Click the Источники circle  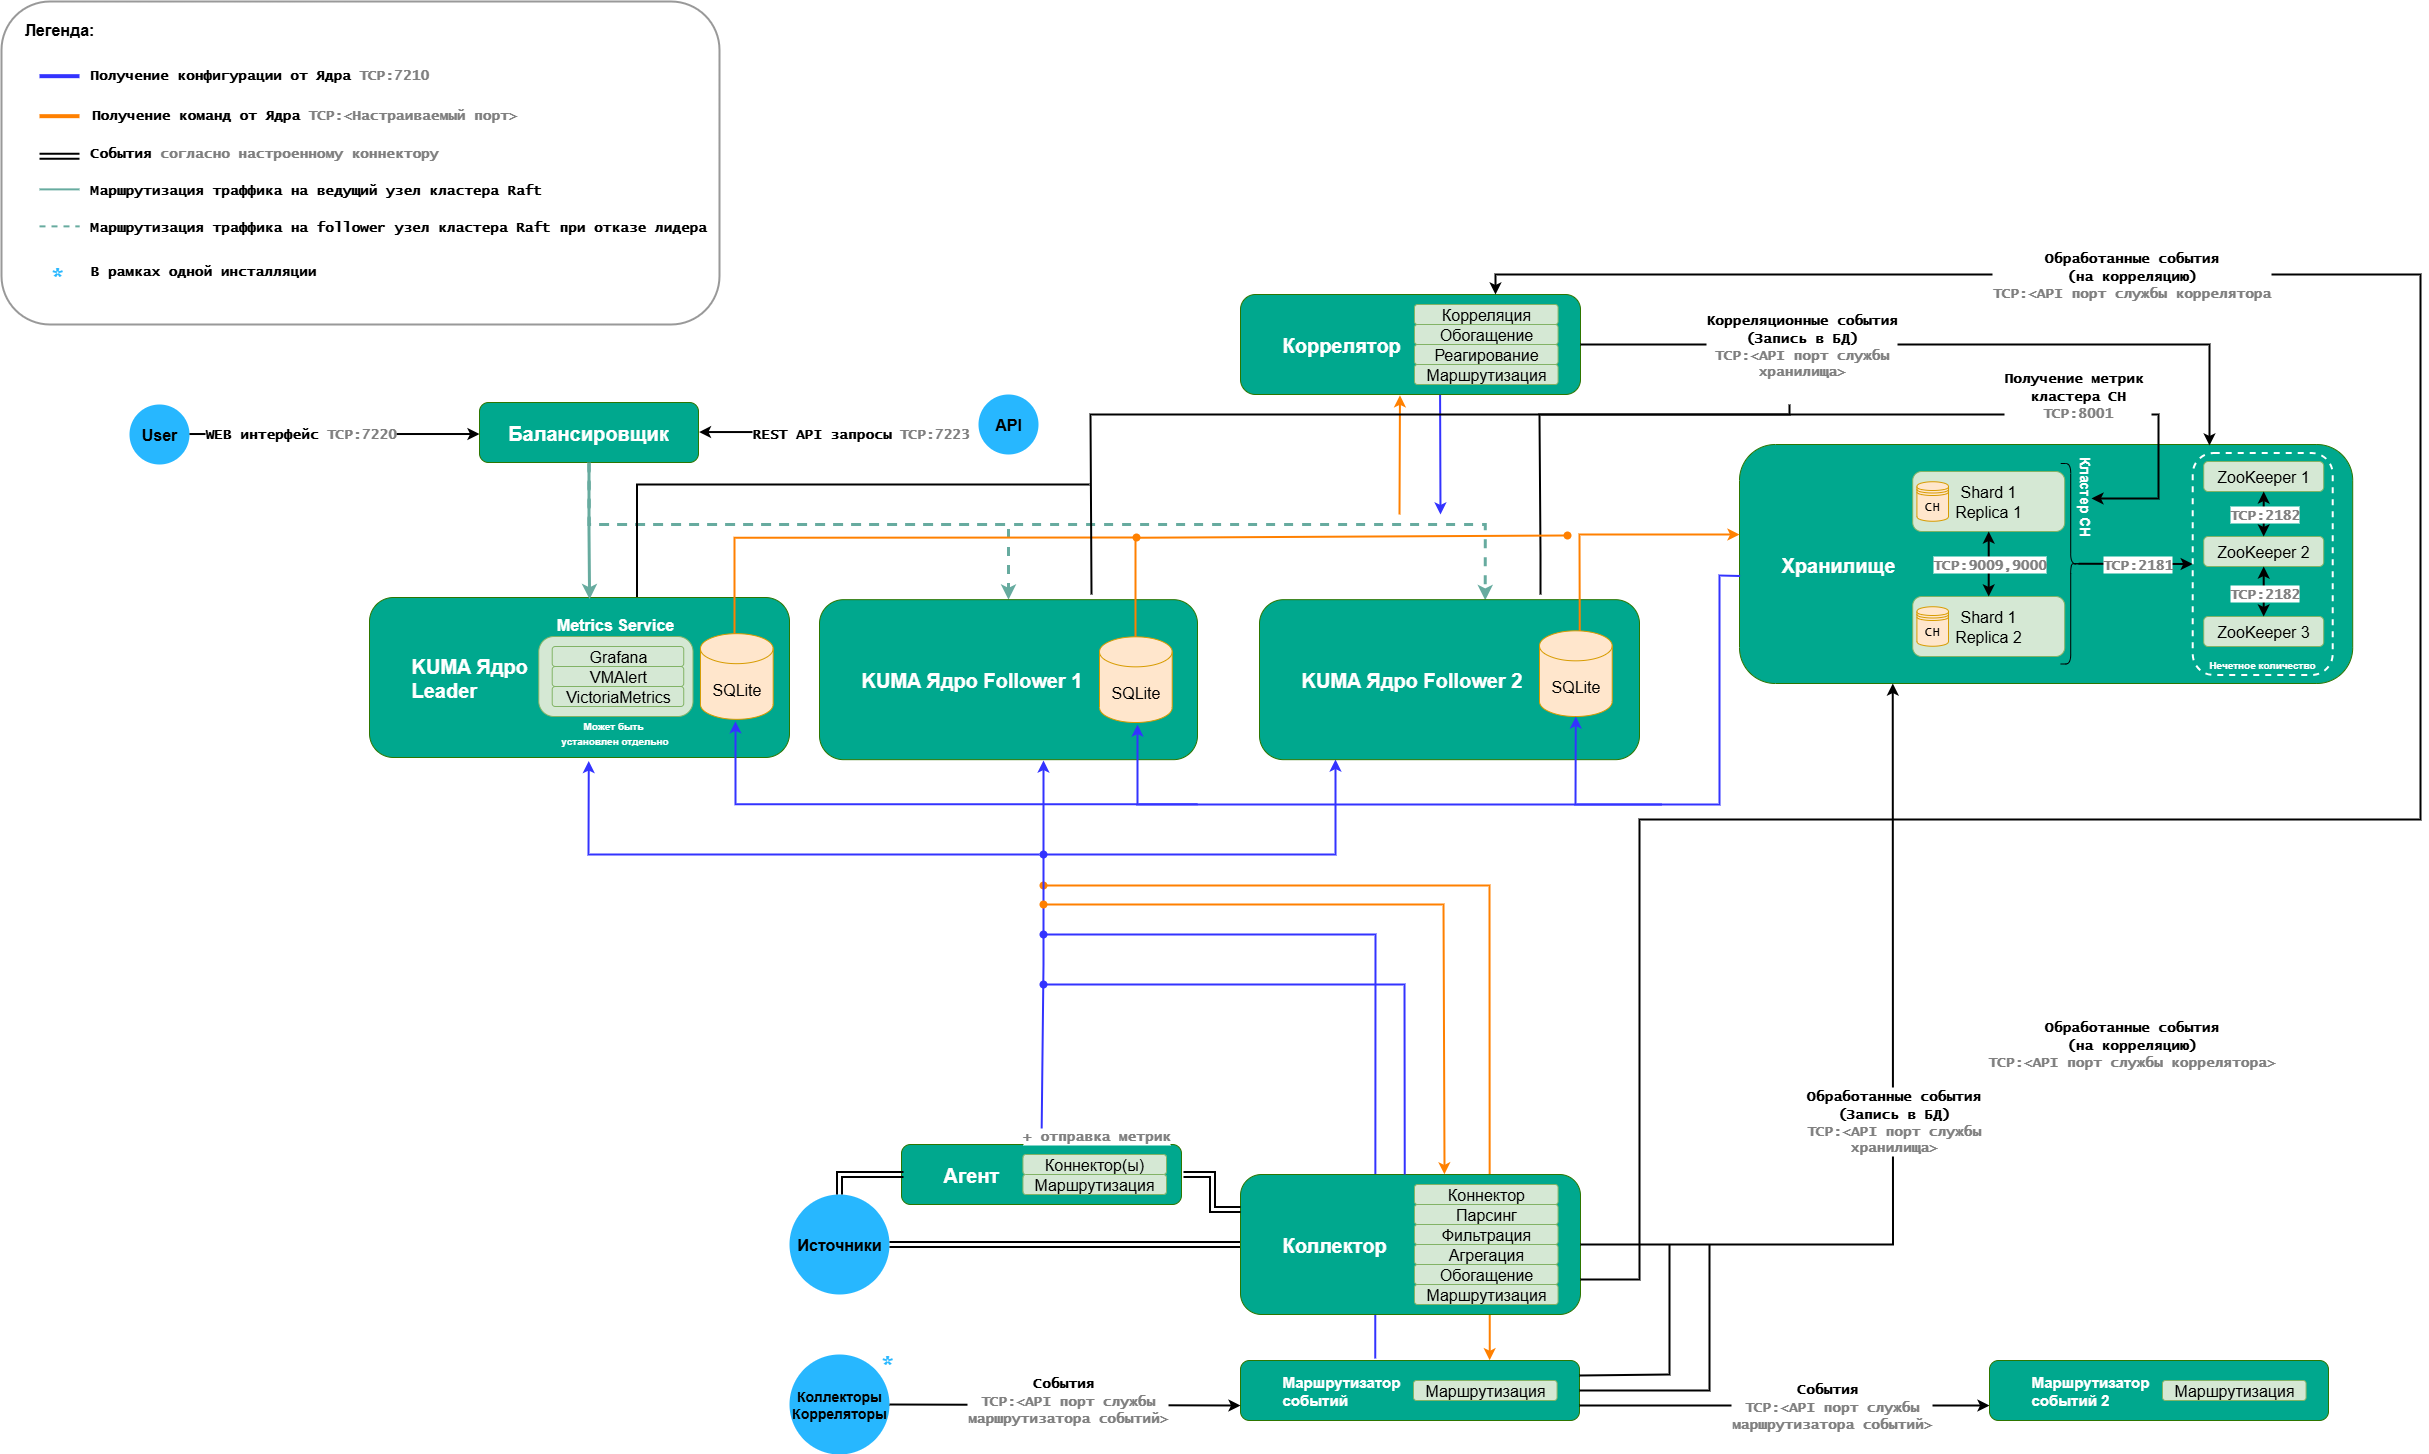pos(838,1245)
